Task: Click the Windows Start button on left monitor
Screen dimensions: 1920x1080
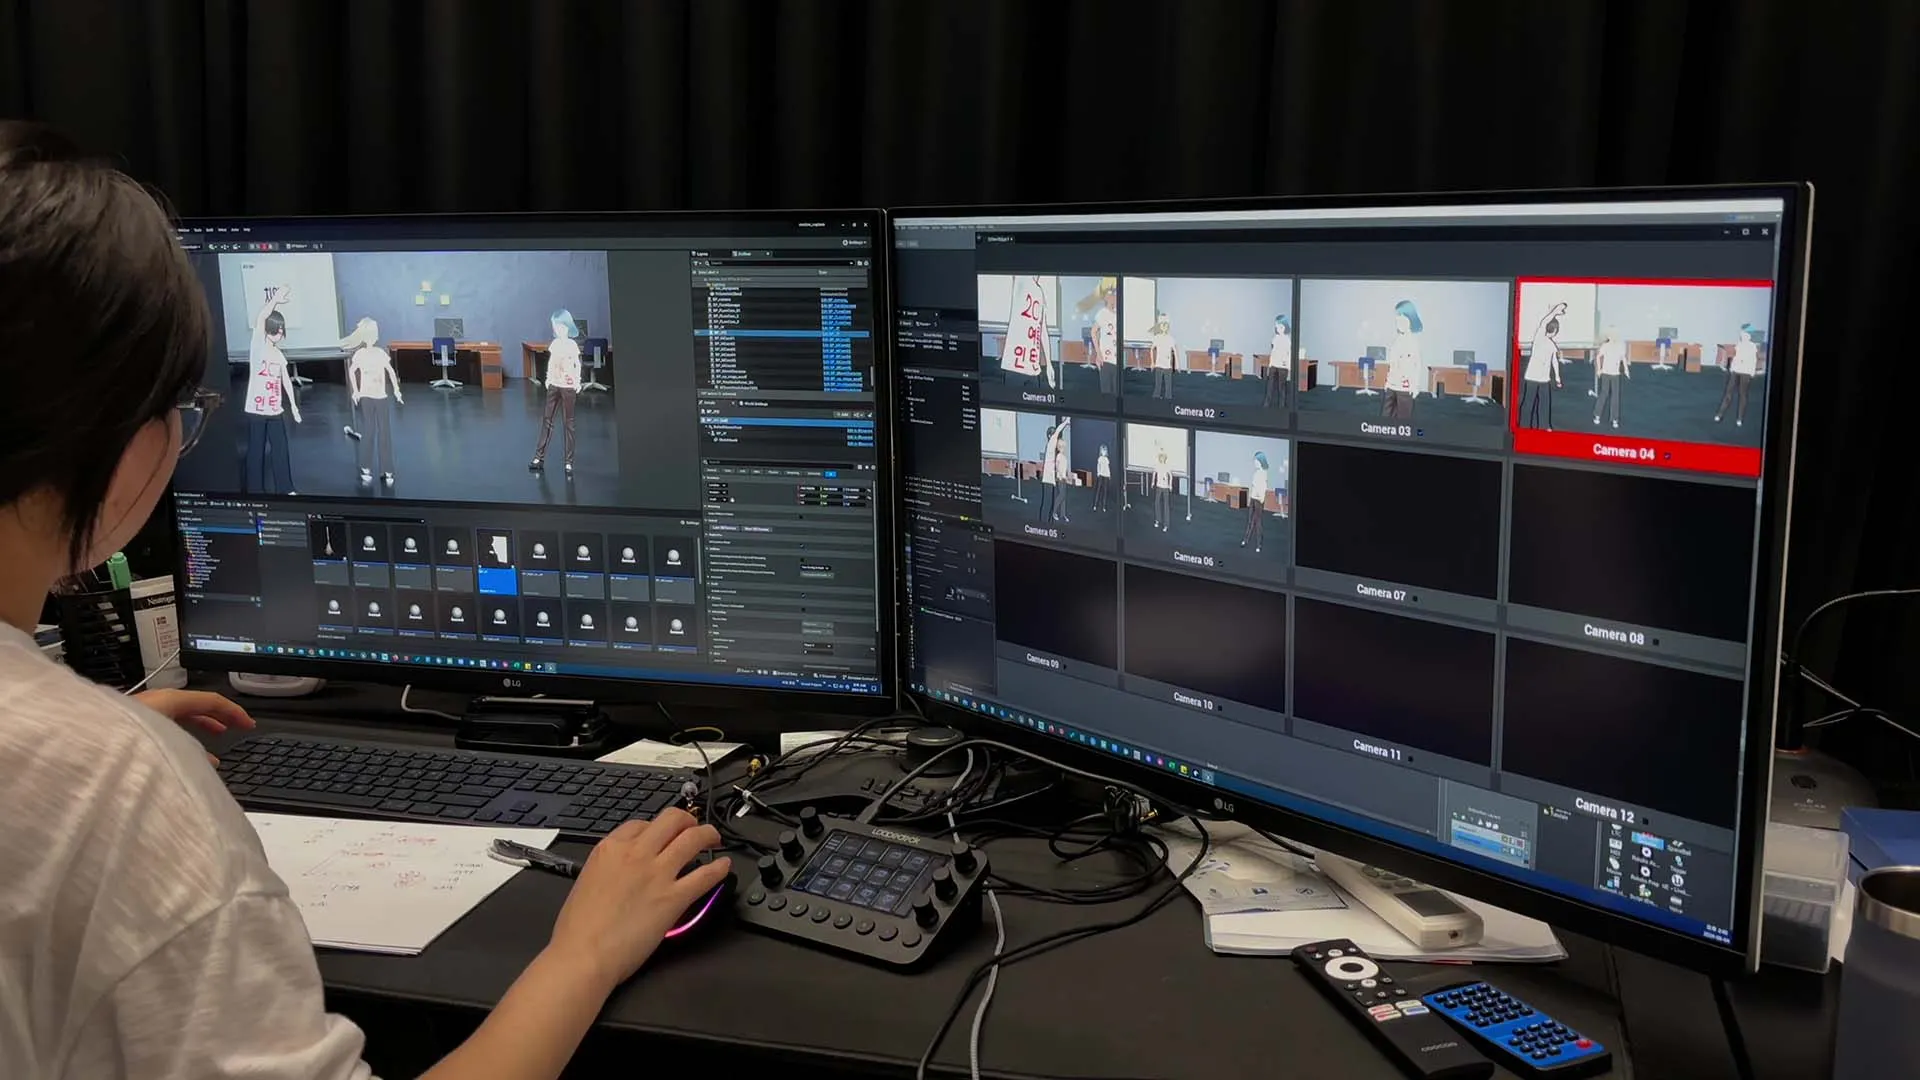Action: [x=192, y=645]
